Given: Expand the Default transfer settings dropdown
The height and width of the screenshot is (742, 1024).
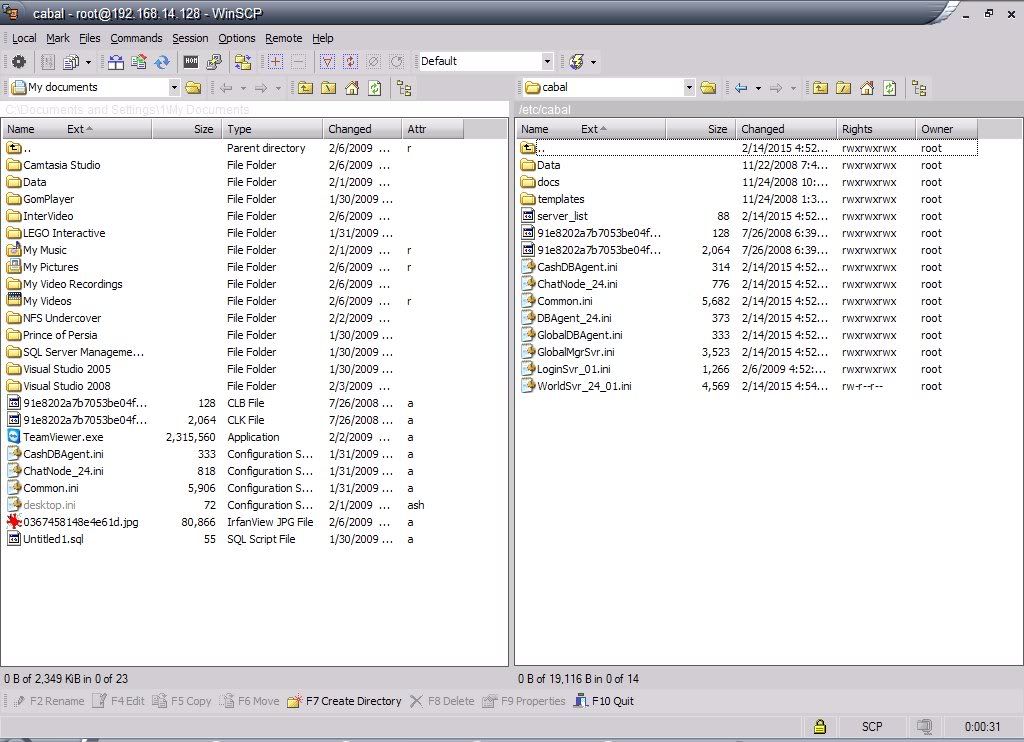Looking at the screenshot, I should pyautogui.click(x=546, y=62).
